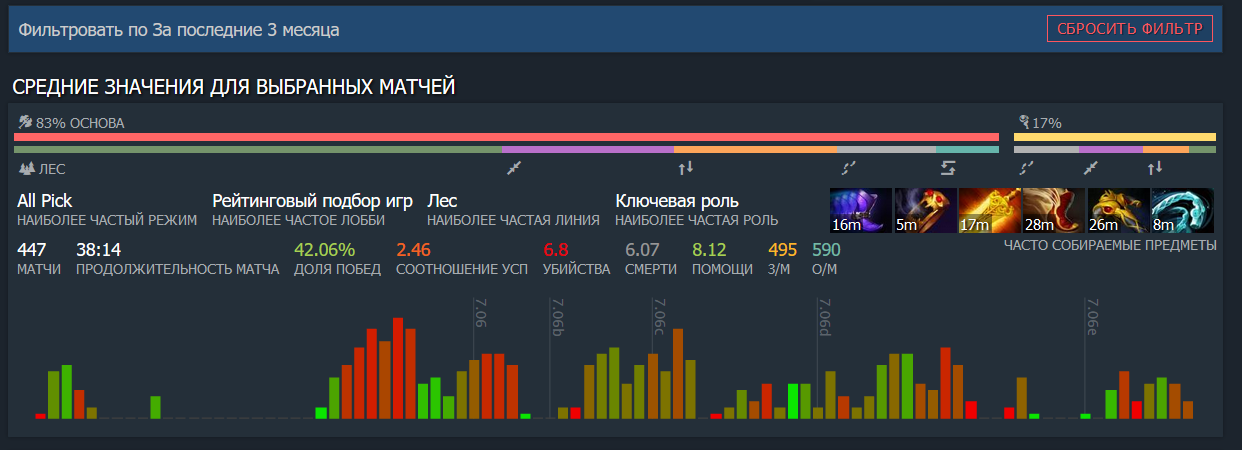
Task: Click the 7.06 patch marker in the chart
Action: click(479, 314)
